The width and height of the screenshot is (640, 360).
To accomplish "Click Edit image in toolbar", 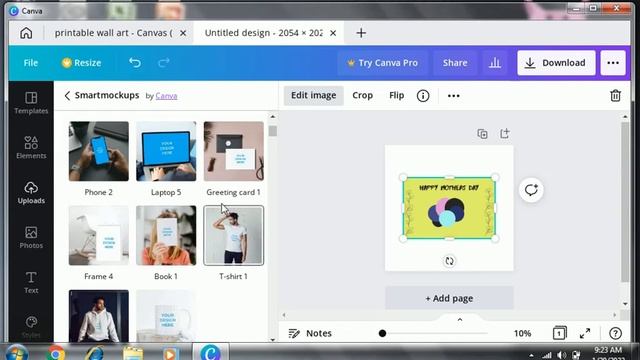I will click(313, 96).
